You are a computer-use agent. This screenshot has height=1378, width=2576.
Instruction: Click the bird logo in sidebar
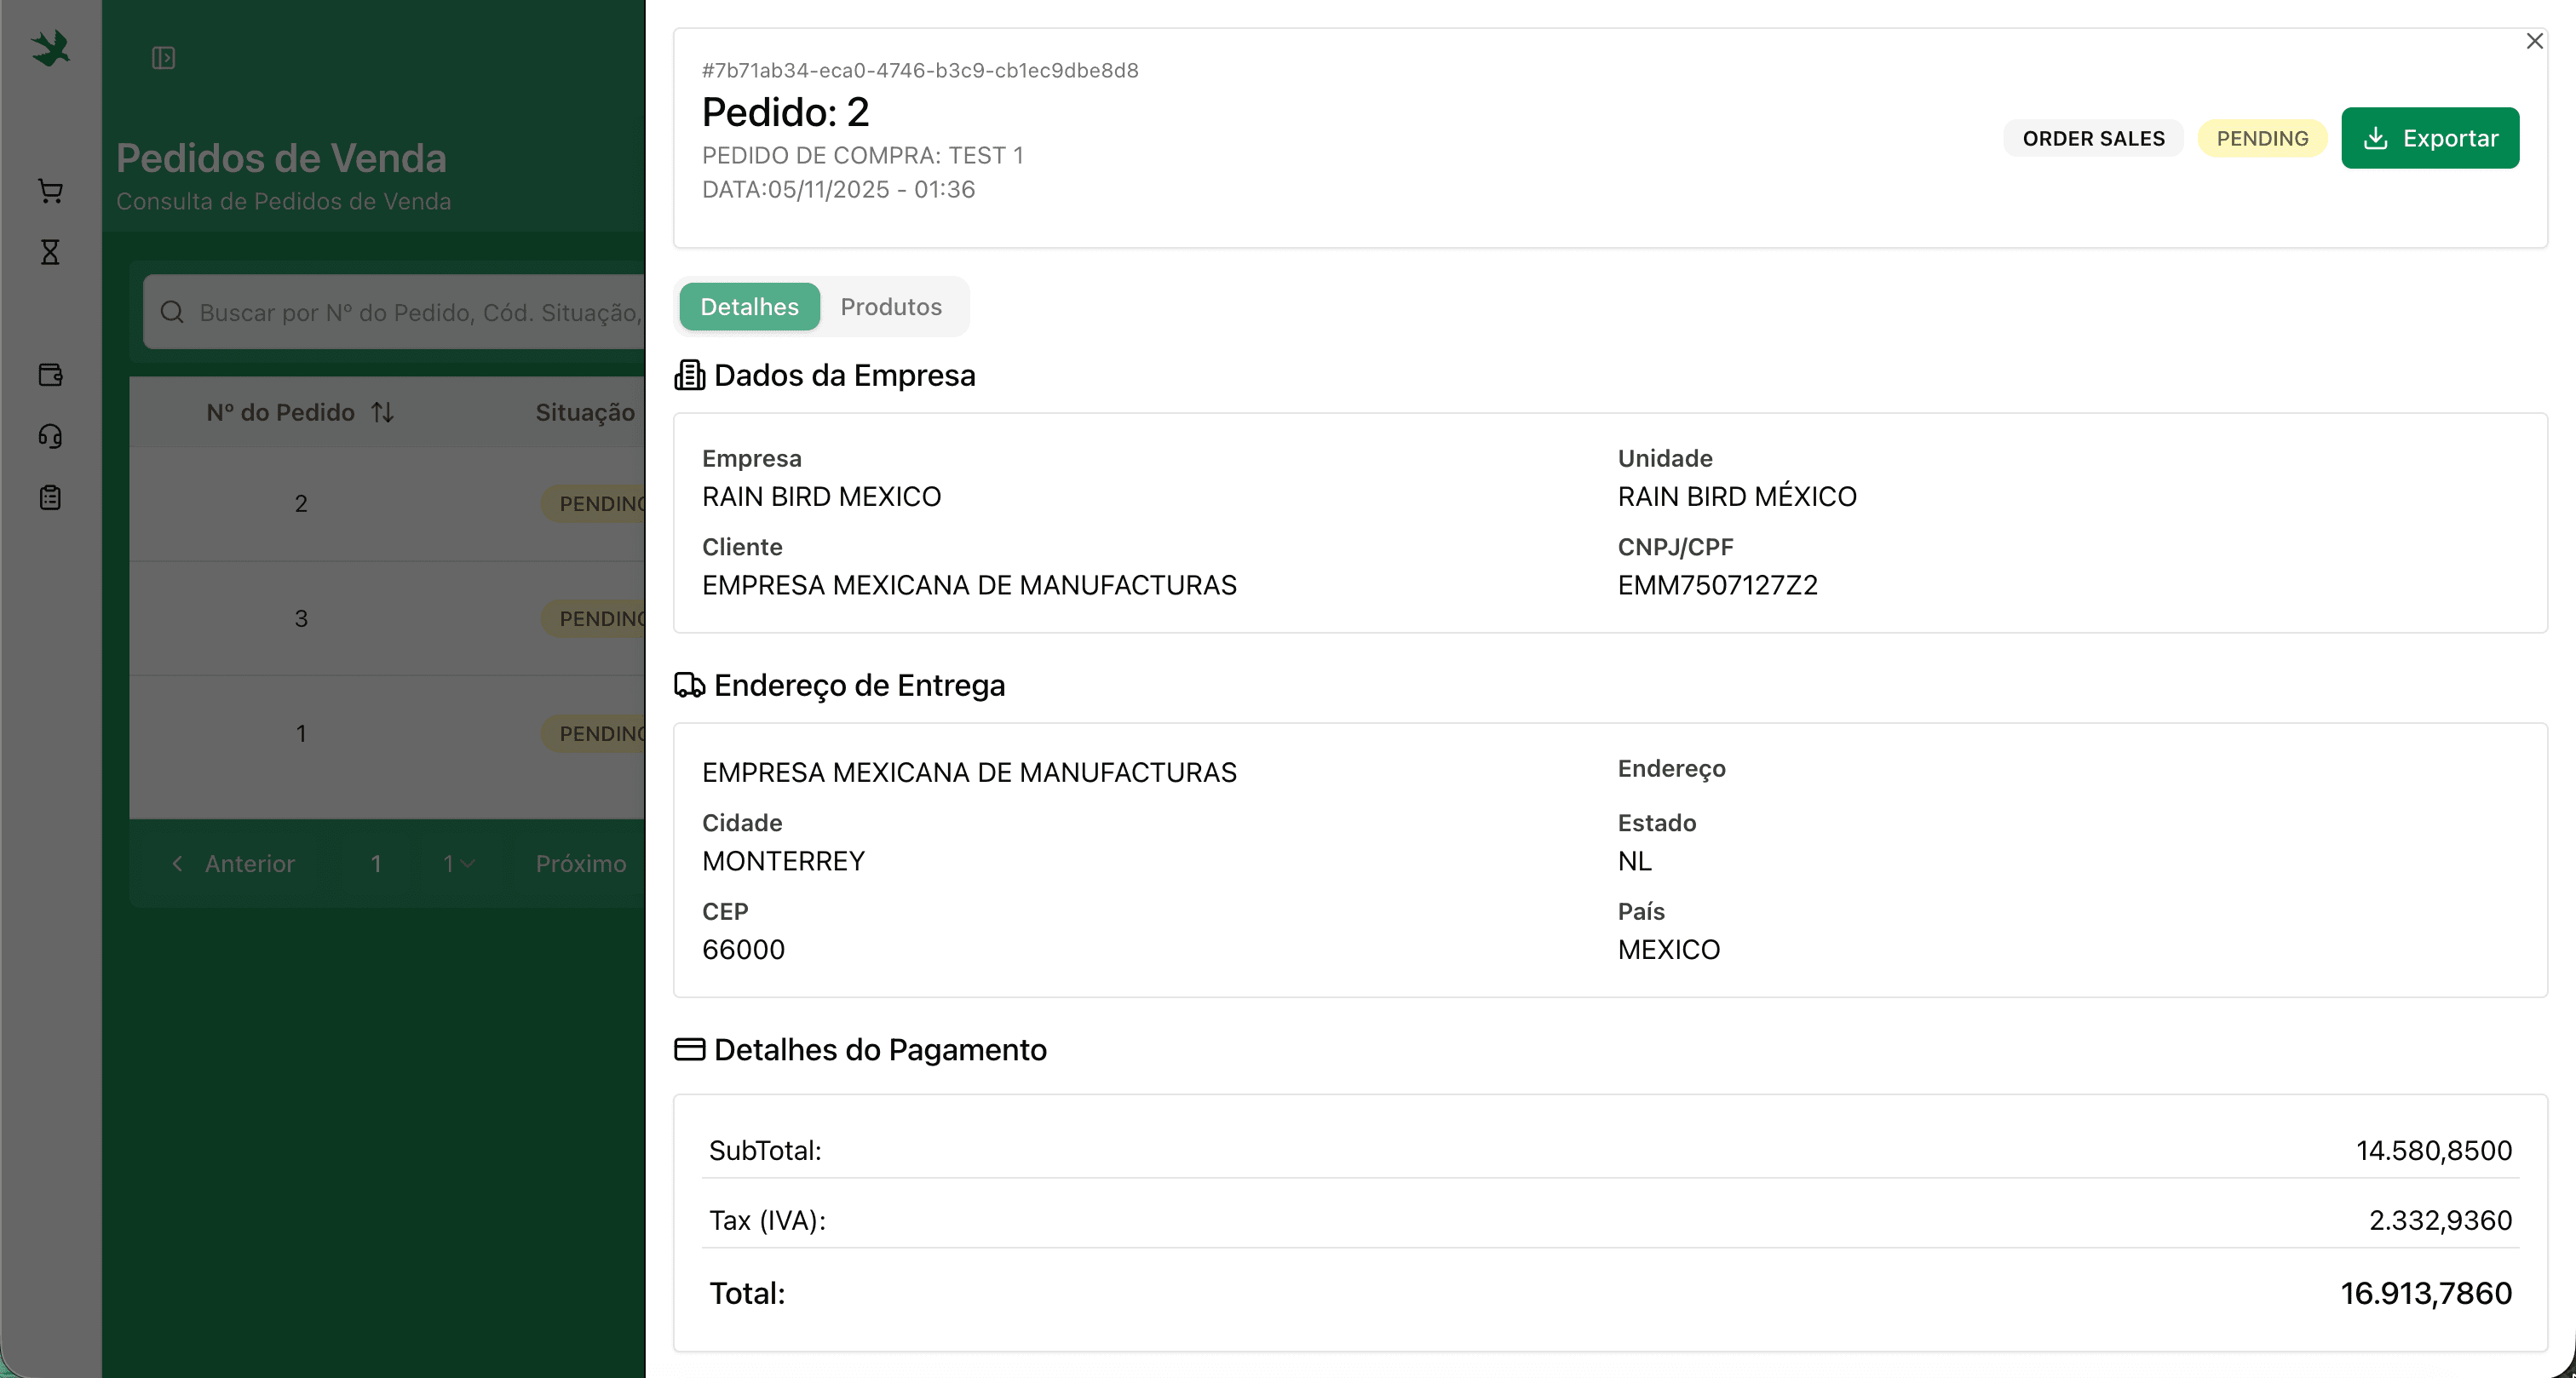(x=50, y=49)
